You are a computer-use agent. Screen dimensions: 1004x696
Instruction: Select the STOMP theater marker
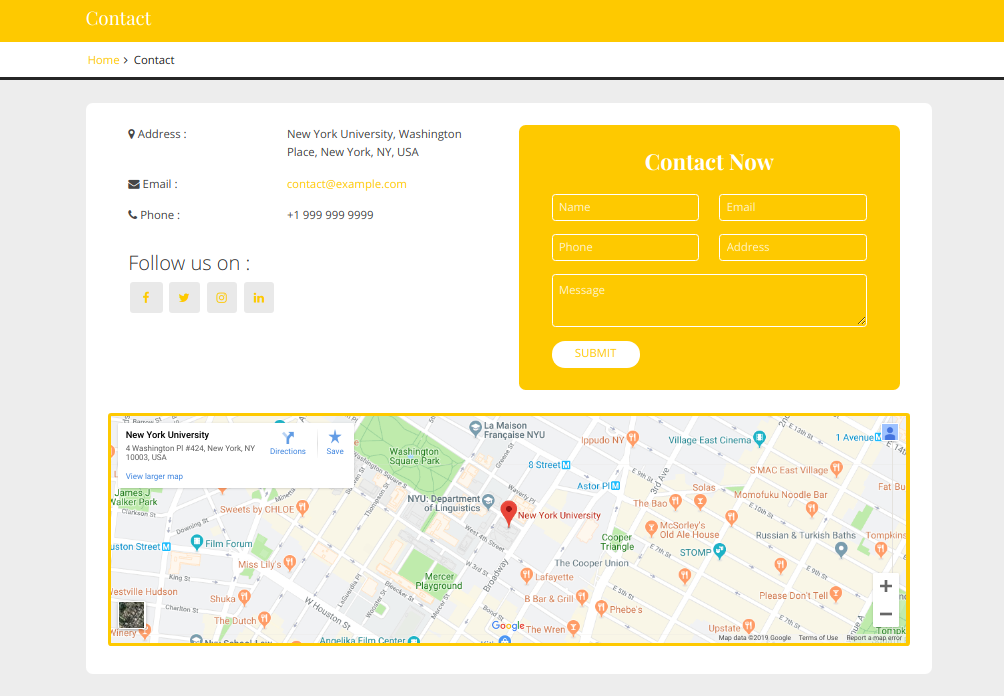pyautogui.click(x=720, y=551)
